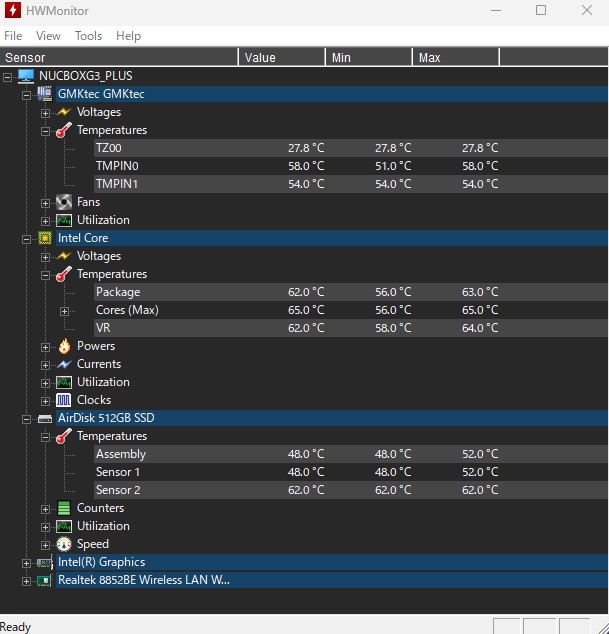Expand the Speed node

click(45, 545)
